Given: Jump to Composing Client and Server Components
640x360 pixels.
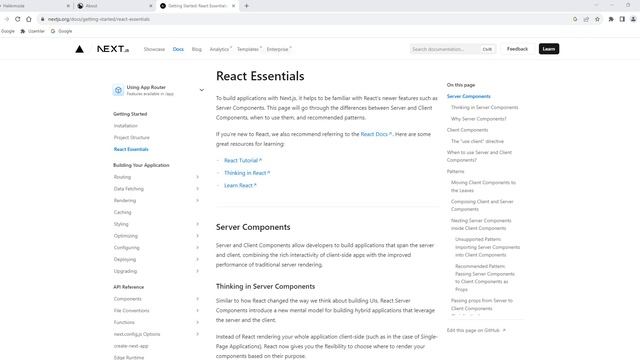Looking at the screenshot, I should click(482, 205).
